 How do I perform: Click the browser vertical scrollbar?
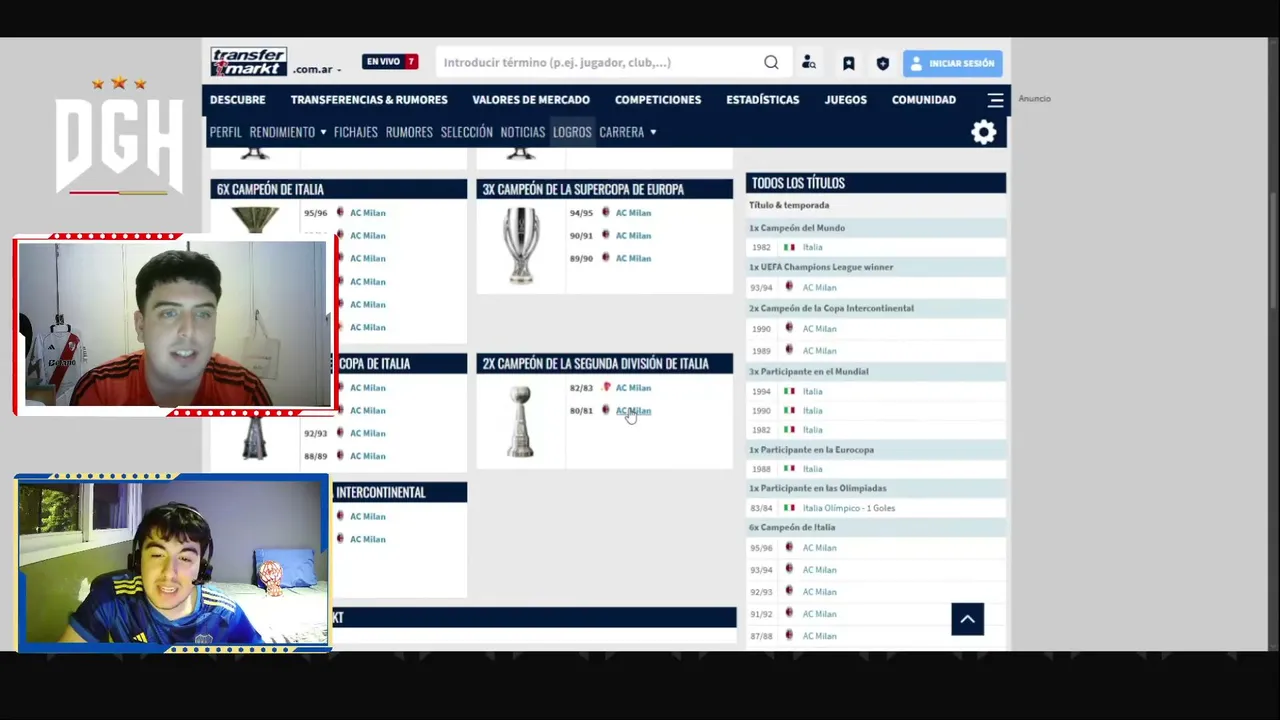(1273, 345)
